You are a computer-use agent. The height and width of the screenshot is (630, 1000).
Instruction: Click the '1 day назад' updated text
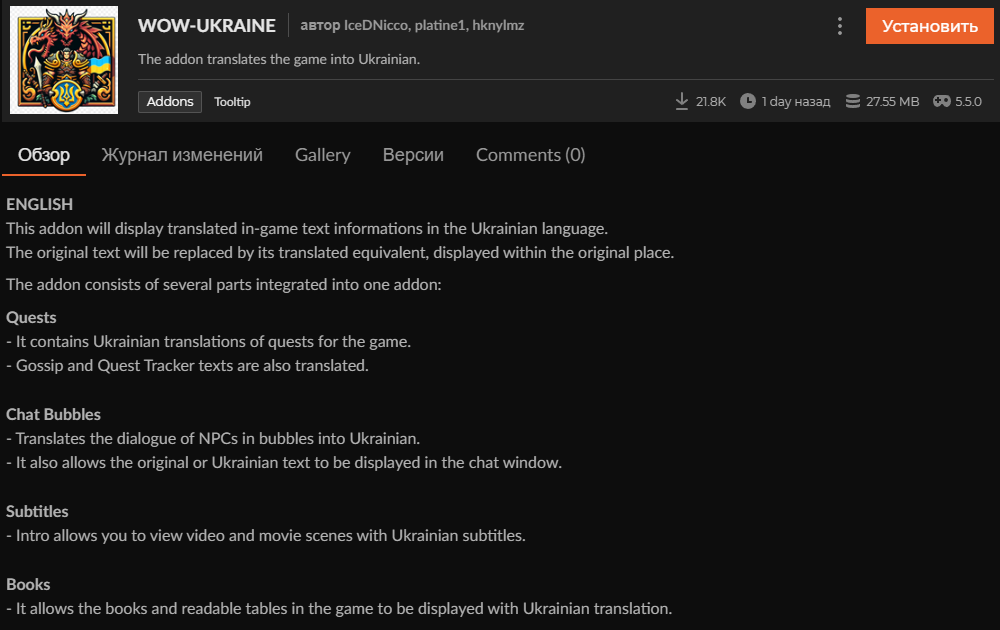click(796, 101)
